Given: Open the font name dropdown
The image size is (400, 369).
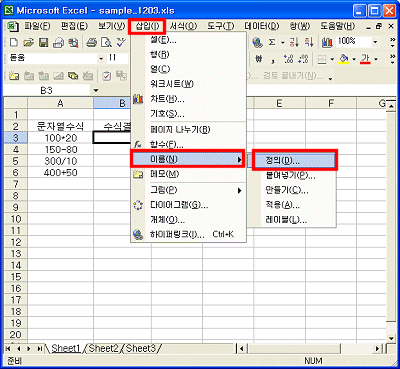Looking at the screenshot, I should click(x=101, y=59).
